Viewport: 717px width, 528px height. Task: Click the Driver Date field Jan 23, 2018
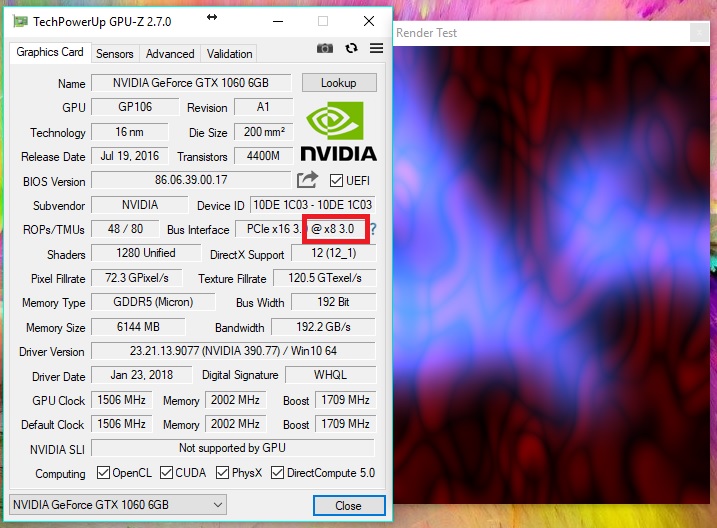point(142,375)
